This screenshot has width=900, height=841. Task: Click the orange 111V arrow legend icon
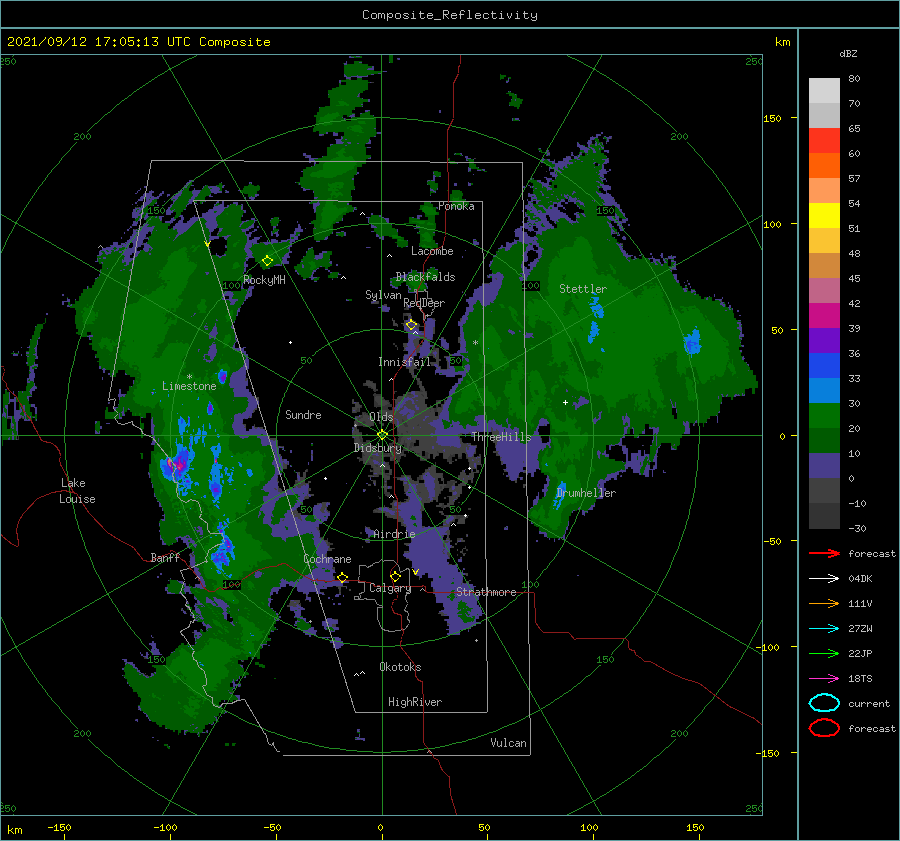824,603
